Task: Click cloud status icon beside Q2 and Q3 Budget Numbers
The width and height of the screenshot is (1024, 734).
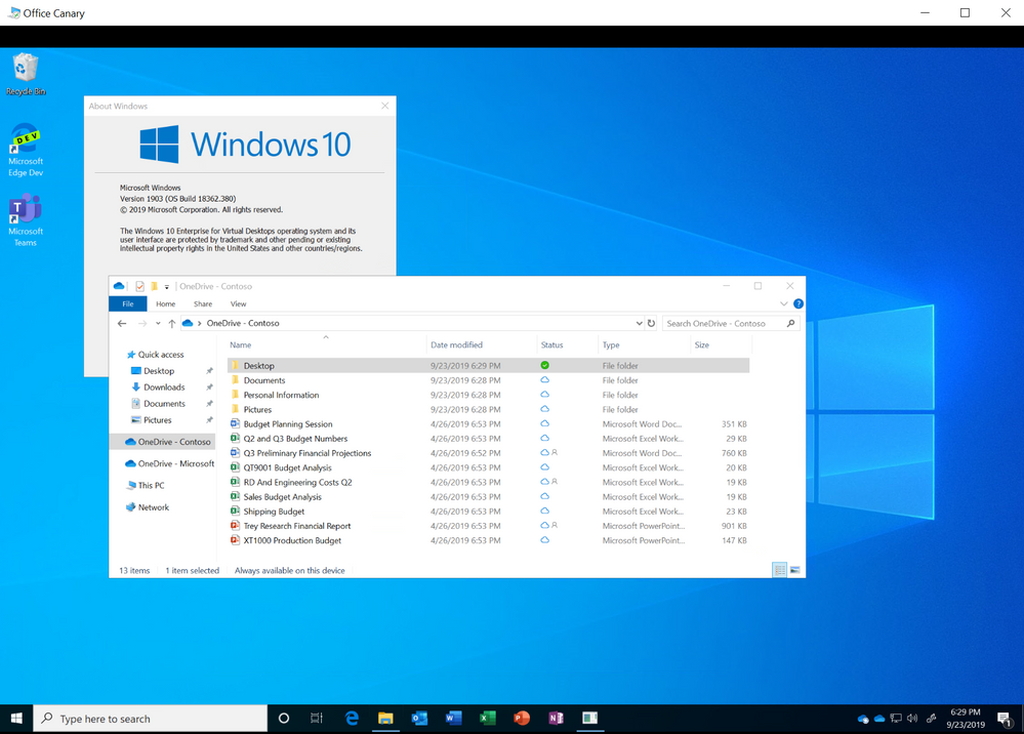Action: pos(543,438)
